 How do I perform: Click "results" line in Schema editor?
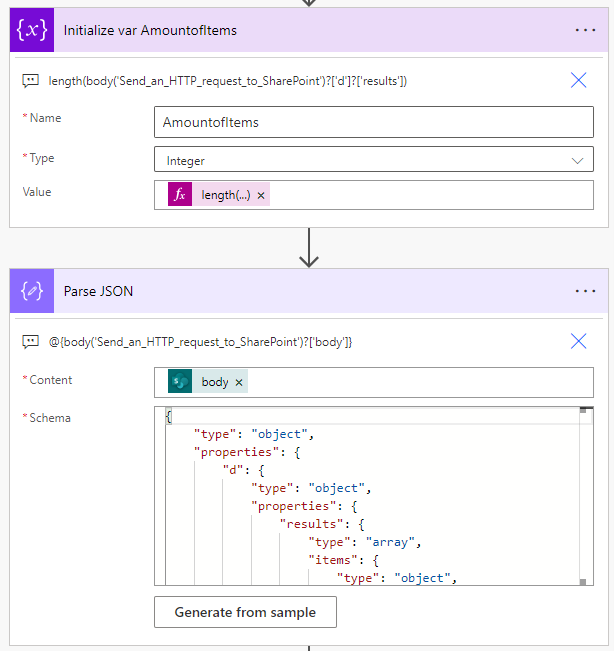point(322,524)
